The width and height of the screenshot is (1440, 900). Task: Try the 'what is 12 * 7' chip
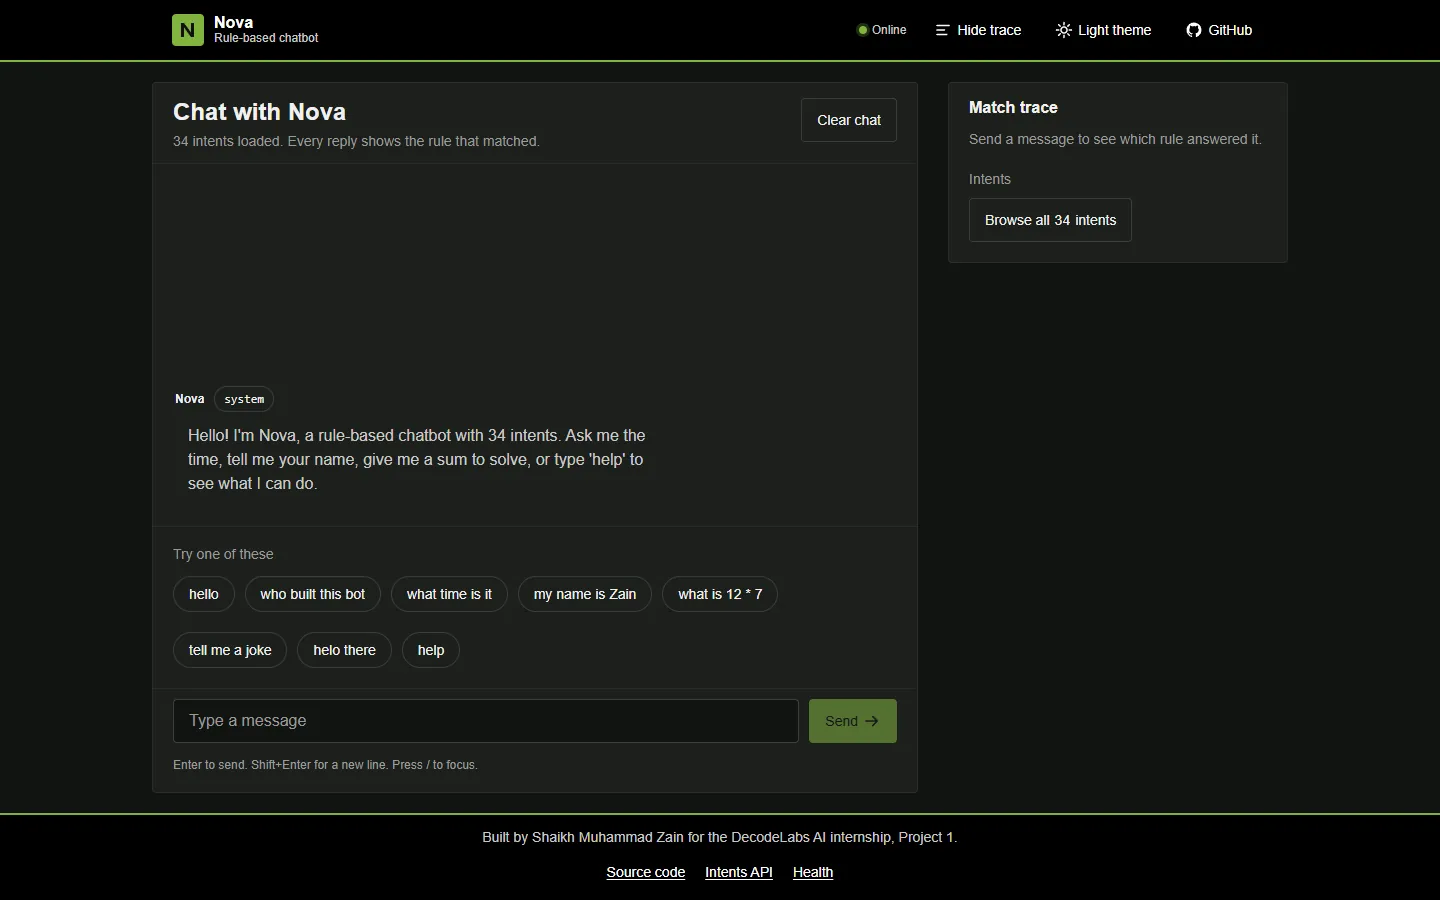(x=720, y=594)
